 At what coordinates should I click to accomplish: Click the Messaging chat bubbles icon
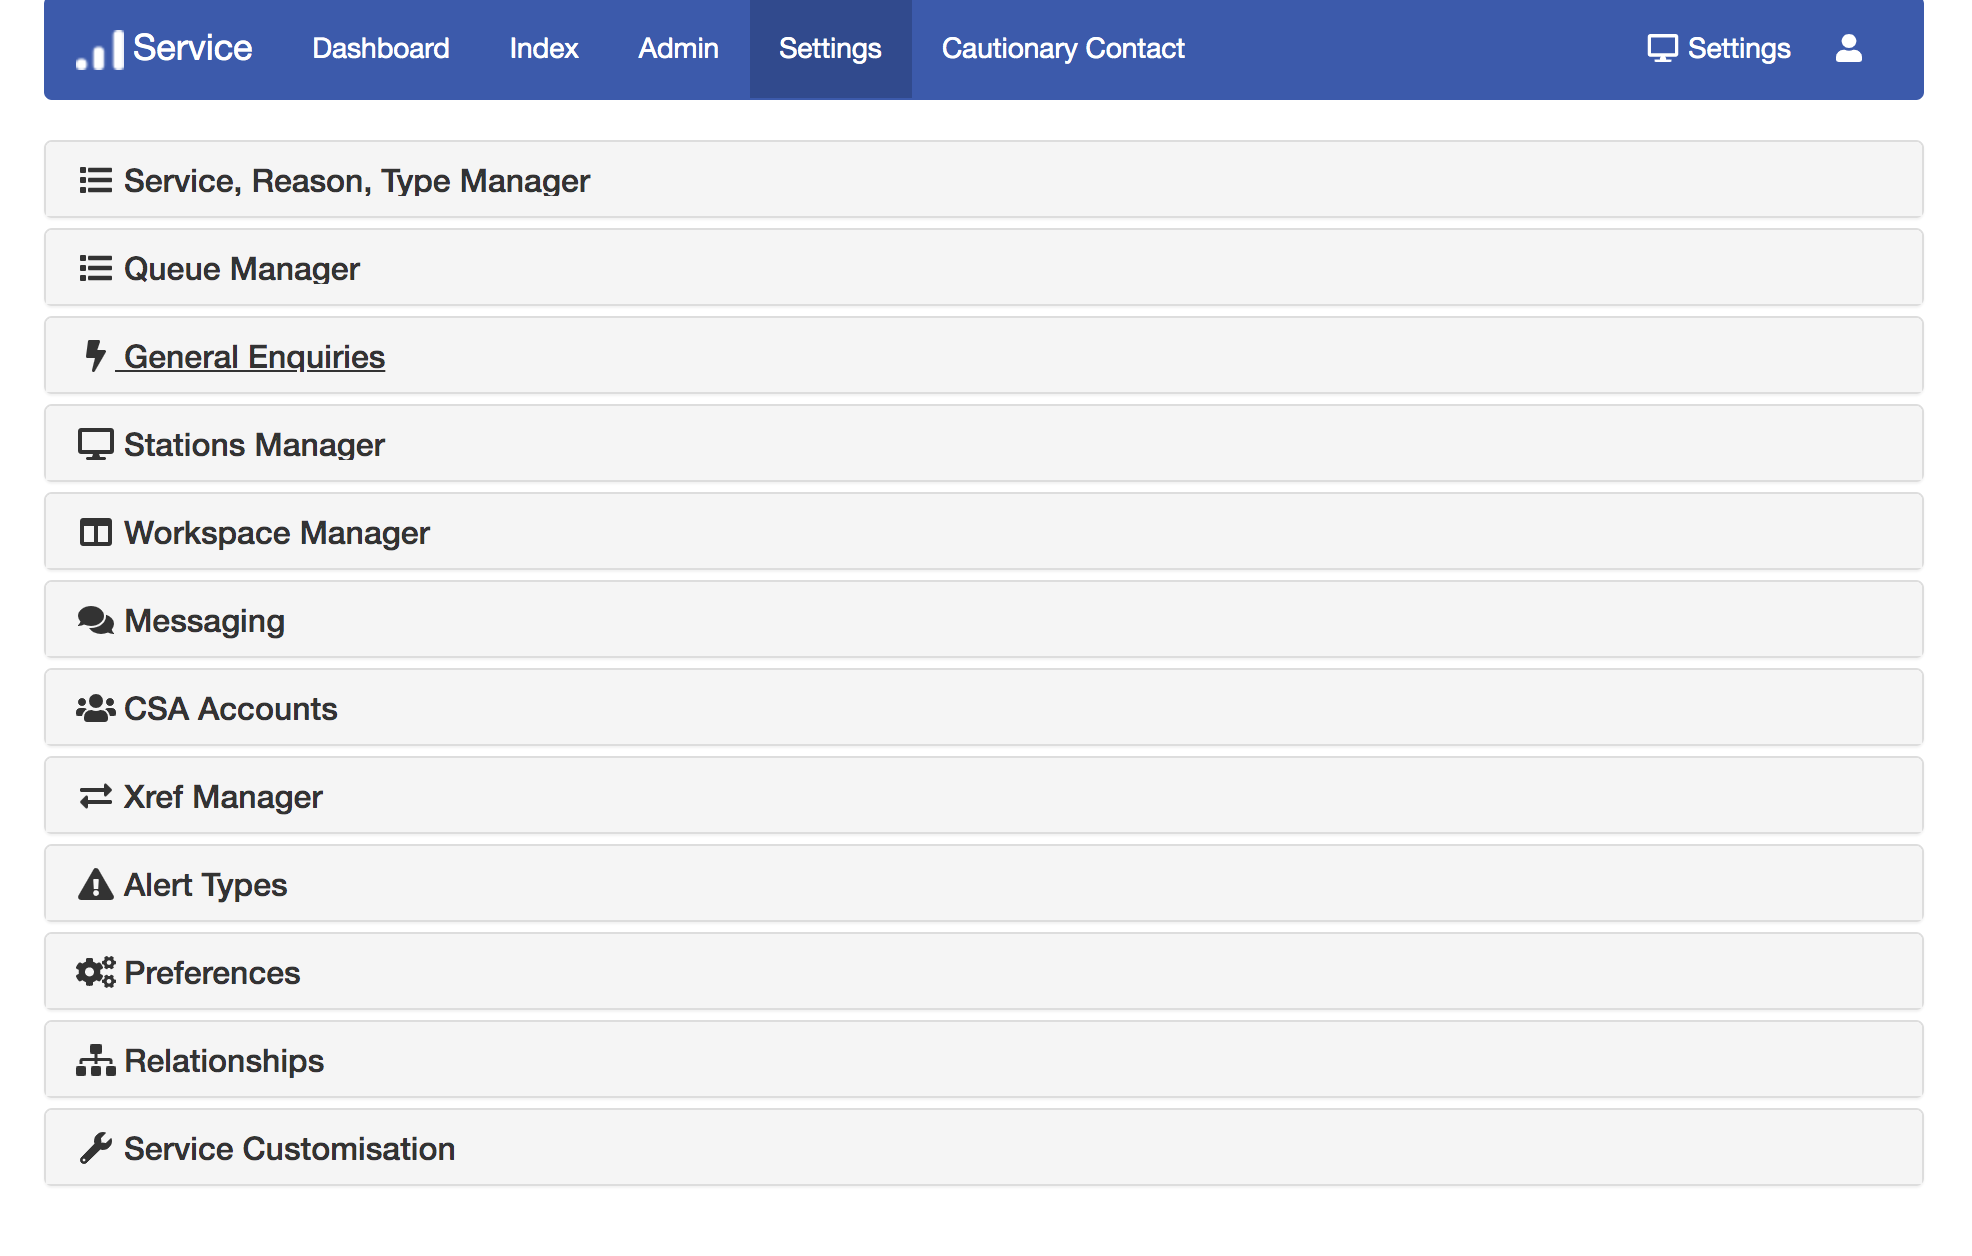pos(95,619)
